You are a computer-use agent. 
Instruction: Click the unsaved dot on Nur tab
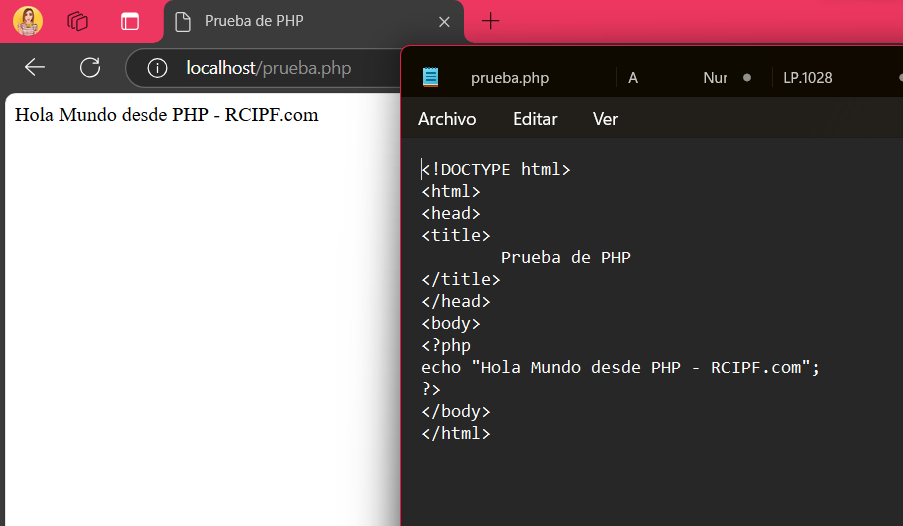coord(746,78)
